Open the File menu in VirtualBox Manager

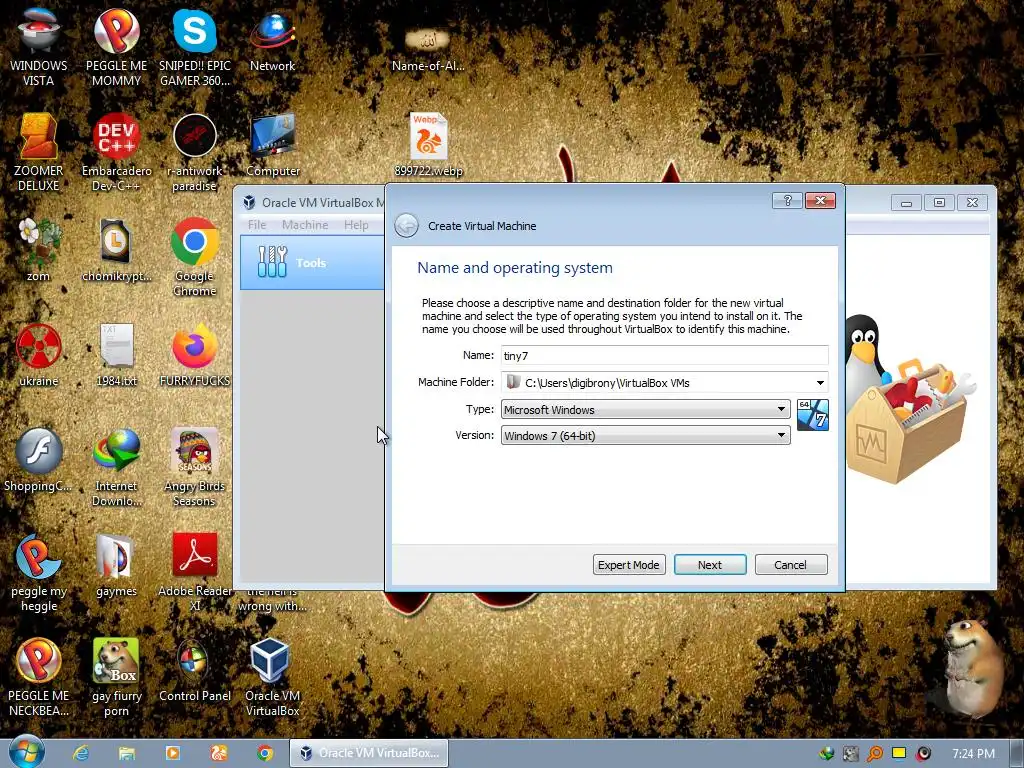click(x=257, y=225)
